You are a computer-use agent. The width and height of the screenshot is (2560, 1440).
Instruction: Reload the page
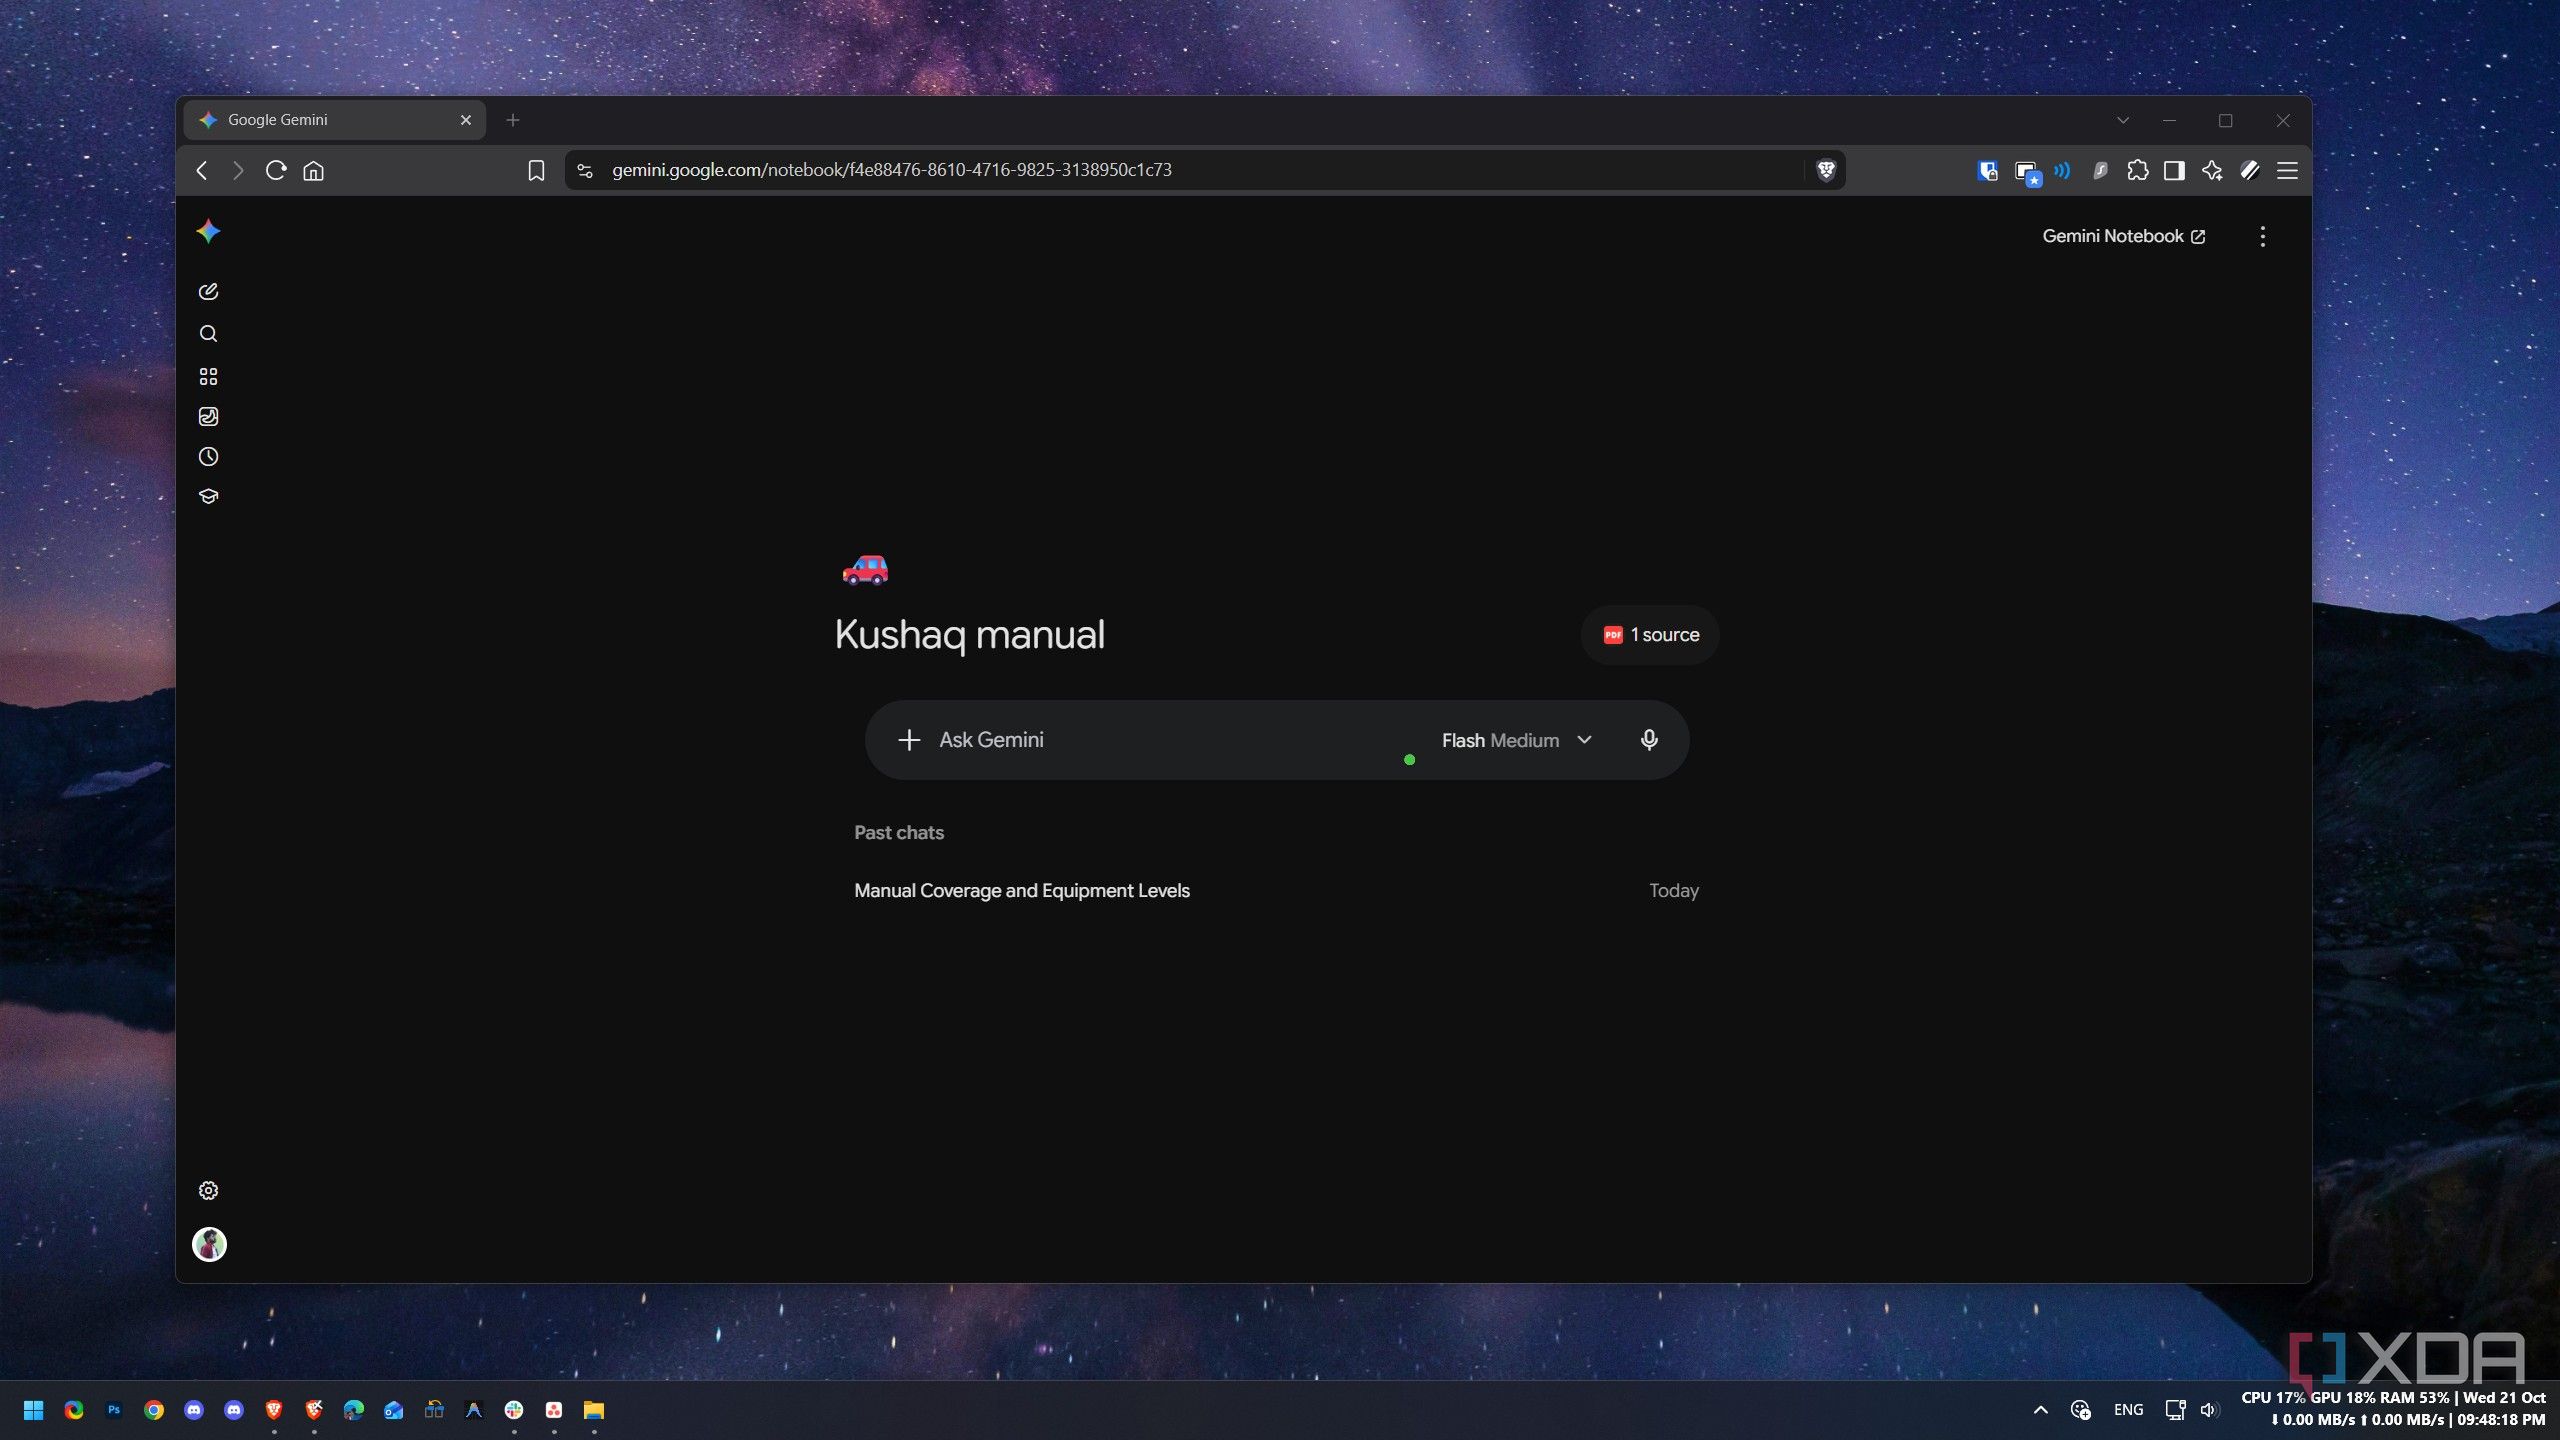[276, 171]
